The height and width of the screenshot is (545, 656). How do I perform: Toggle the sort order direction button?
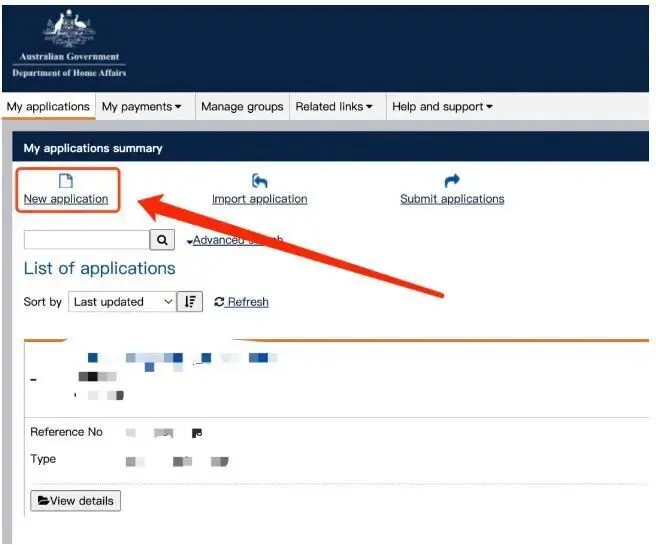click(190, 302)
